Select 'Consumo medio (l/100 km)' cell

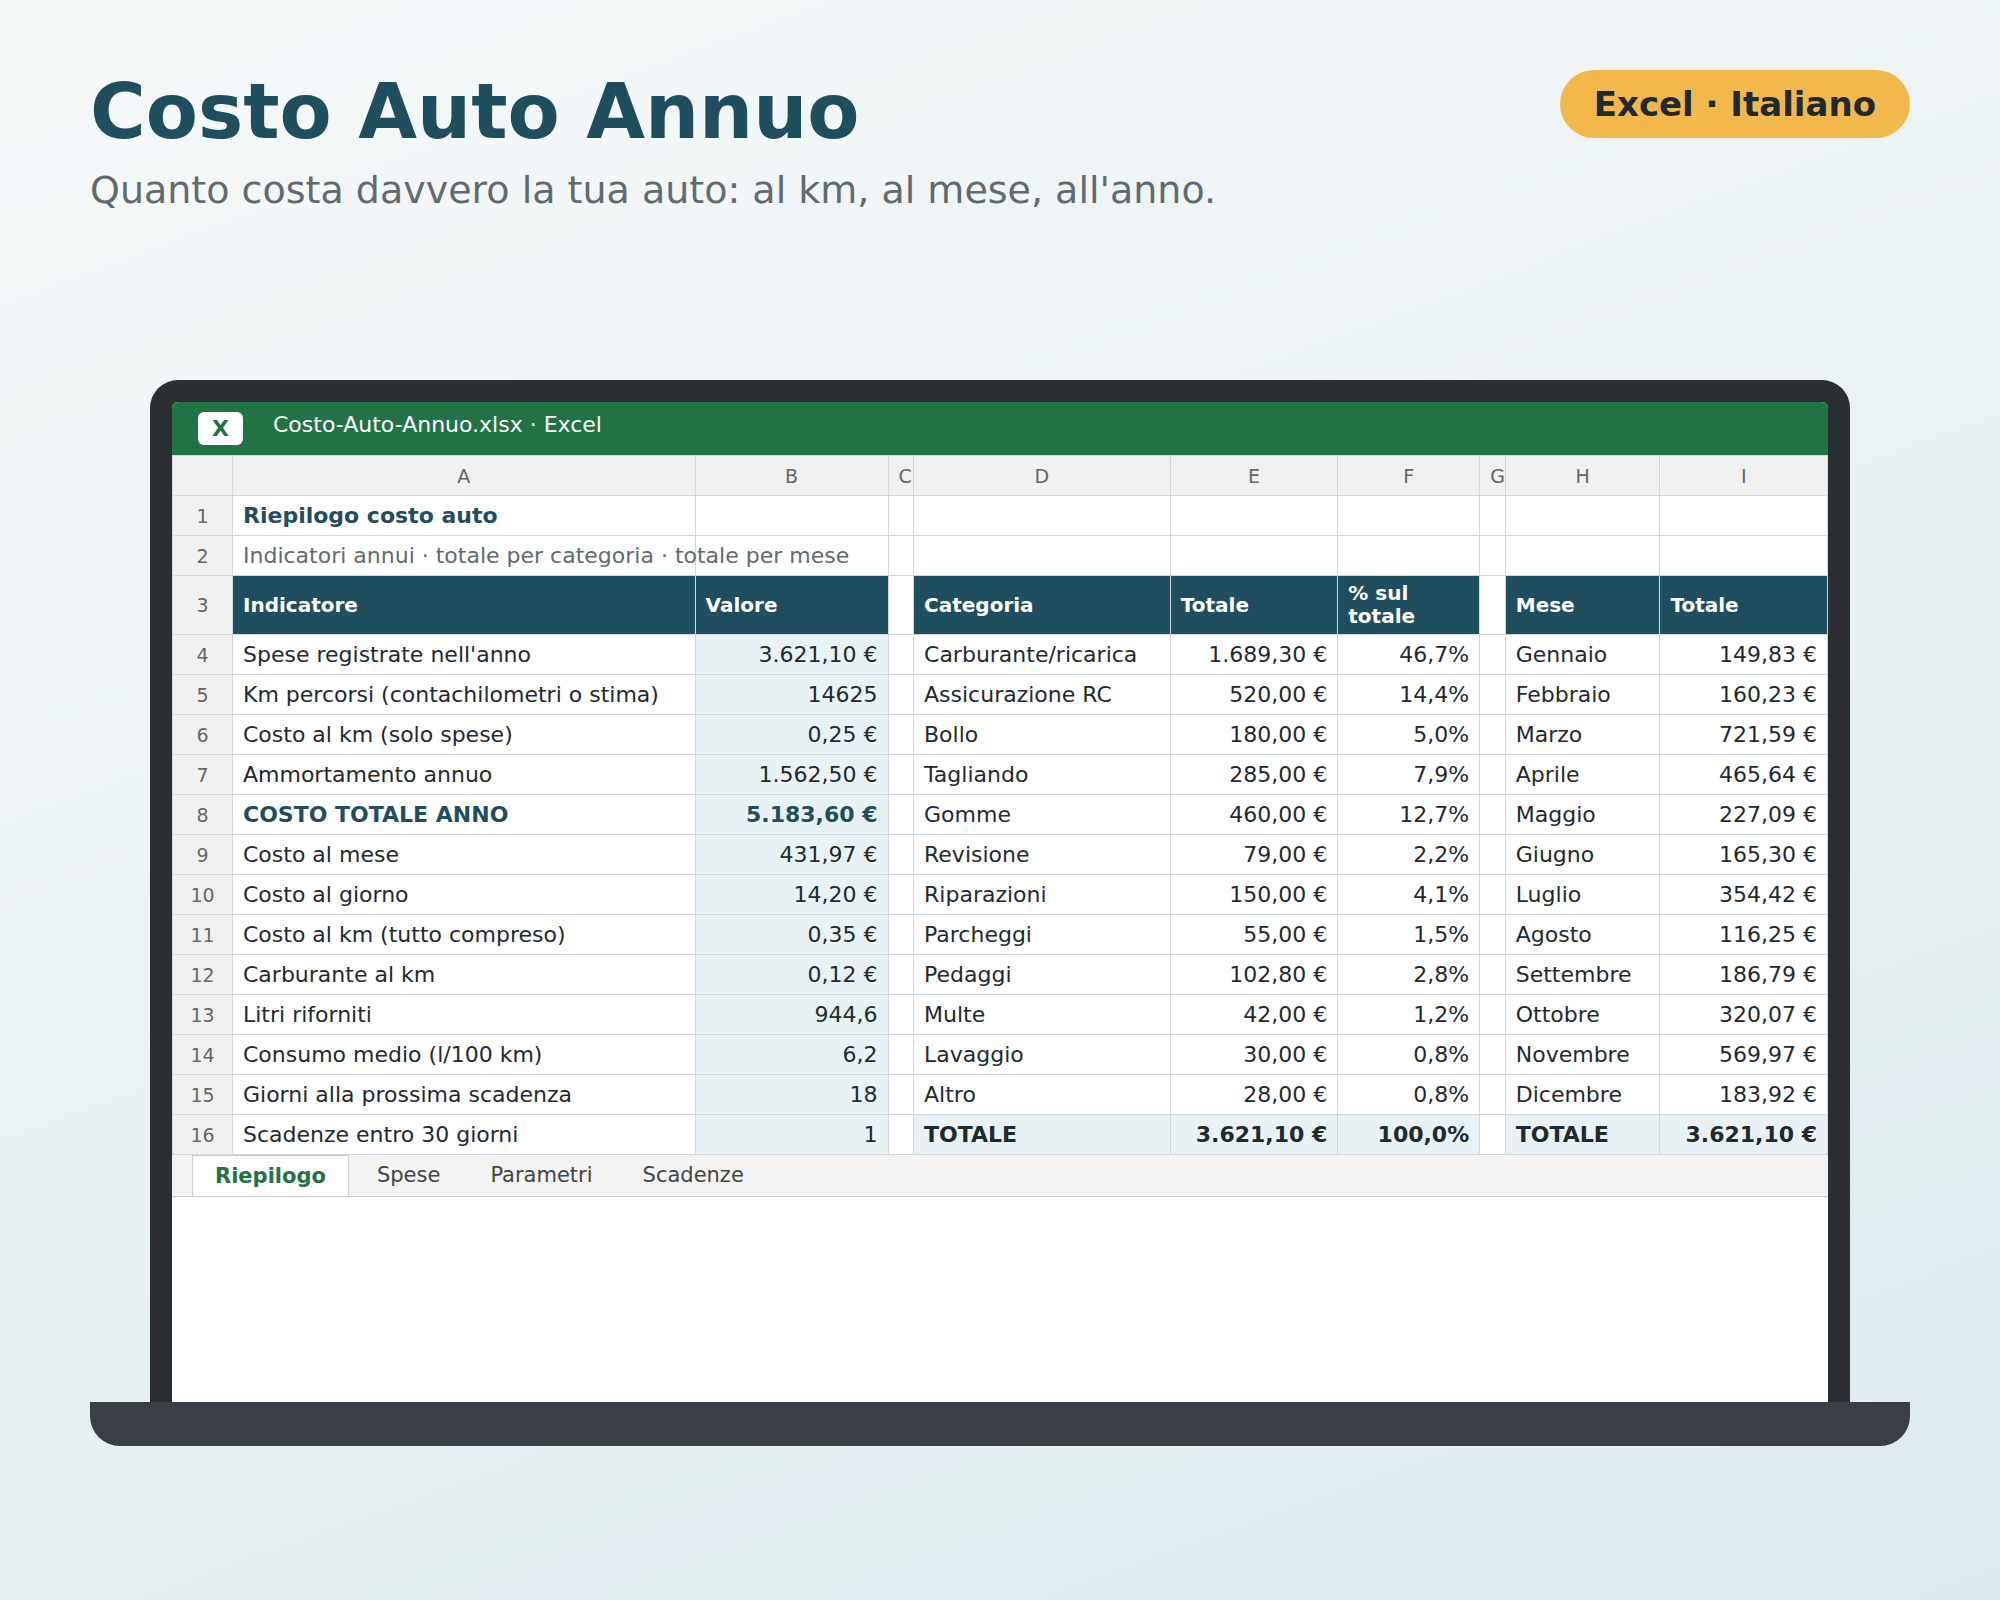tap(464, 1055)
